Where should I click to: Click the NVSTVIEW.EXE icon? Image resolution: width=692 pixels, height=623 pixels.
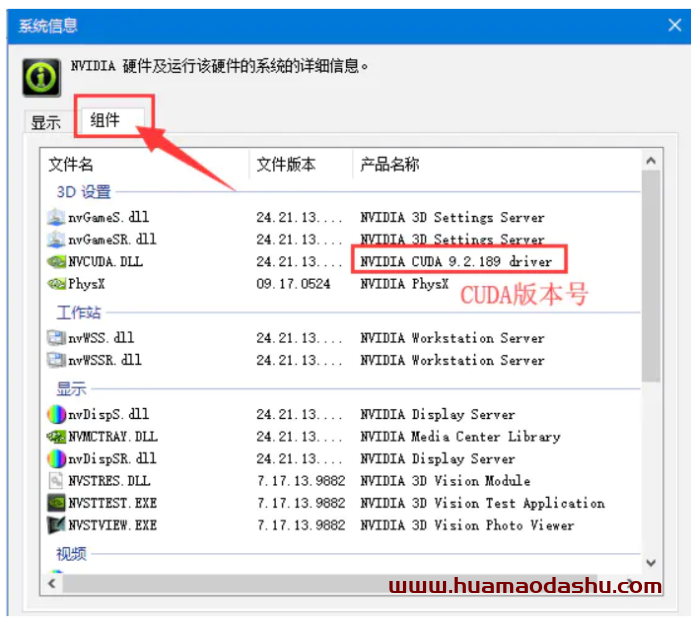[56, 525]
